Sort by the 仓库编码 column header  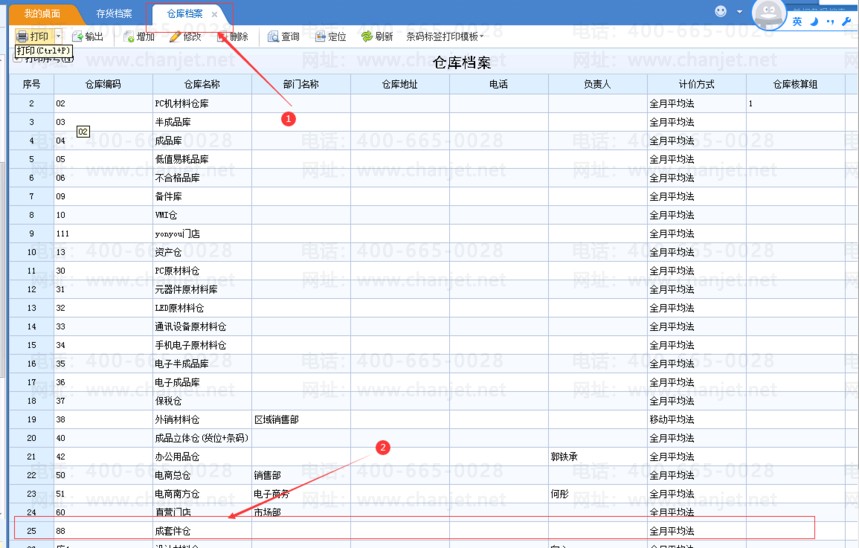tap(103, 84)
